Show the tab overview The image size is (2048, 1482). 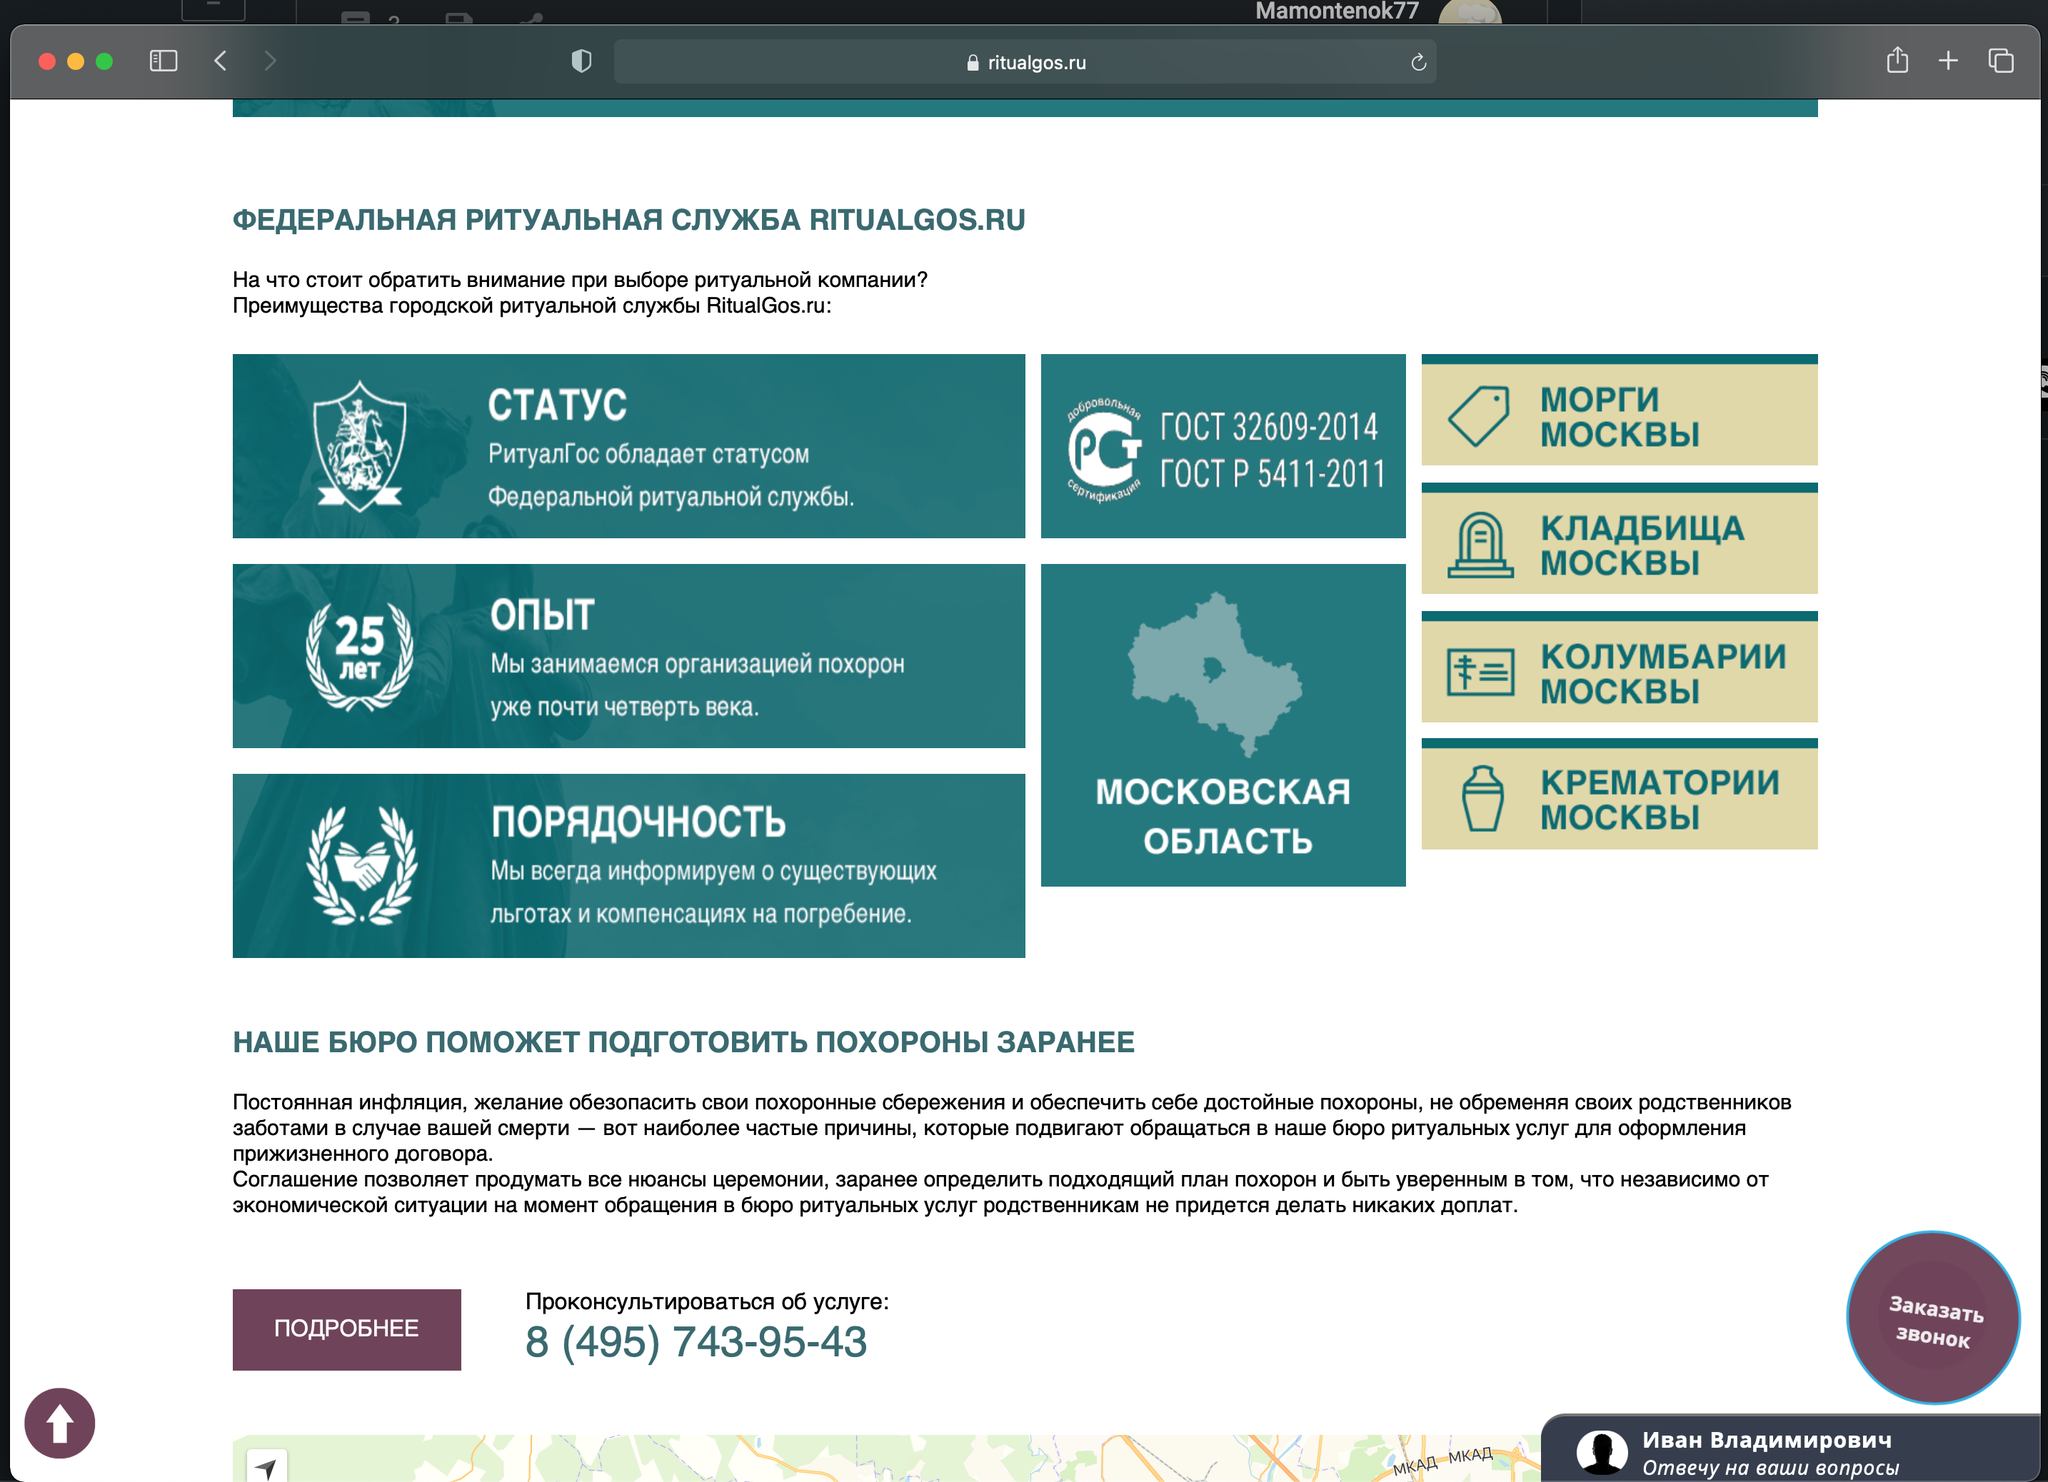point(2000,61)
